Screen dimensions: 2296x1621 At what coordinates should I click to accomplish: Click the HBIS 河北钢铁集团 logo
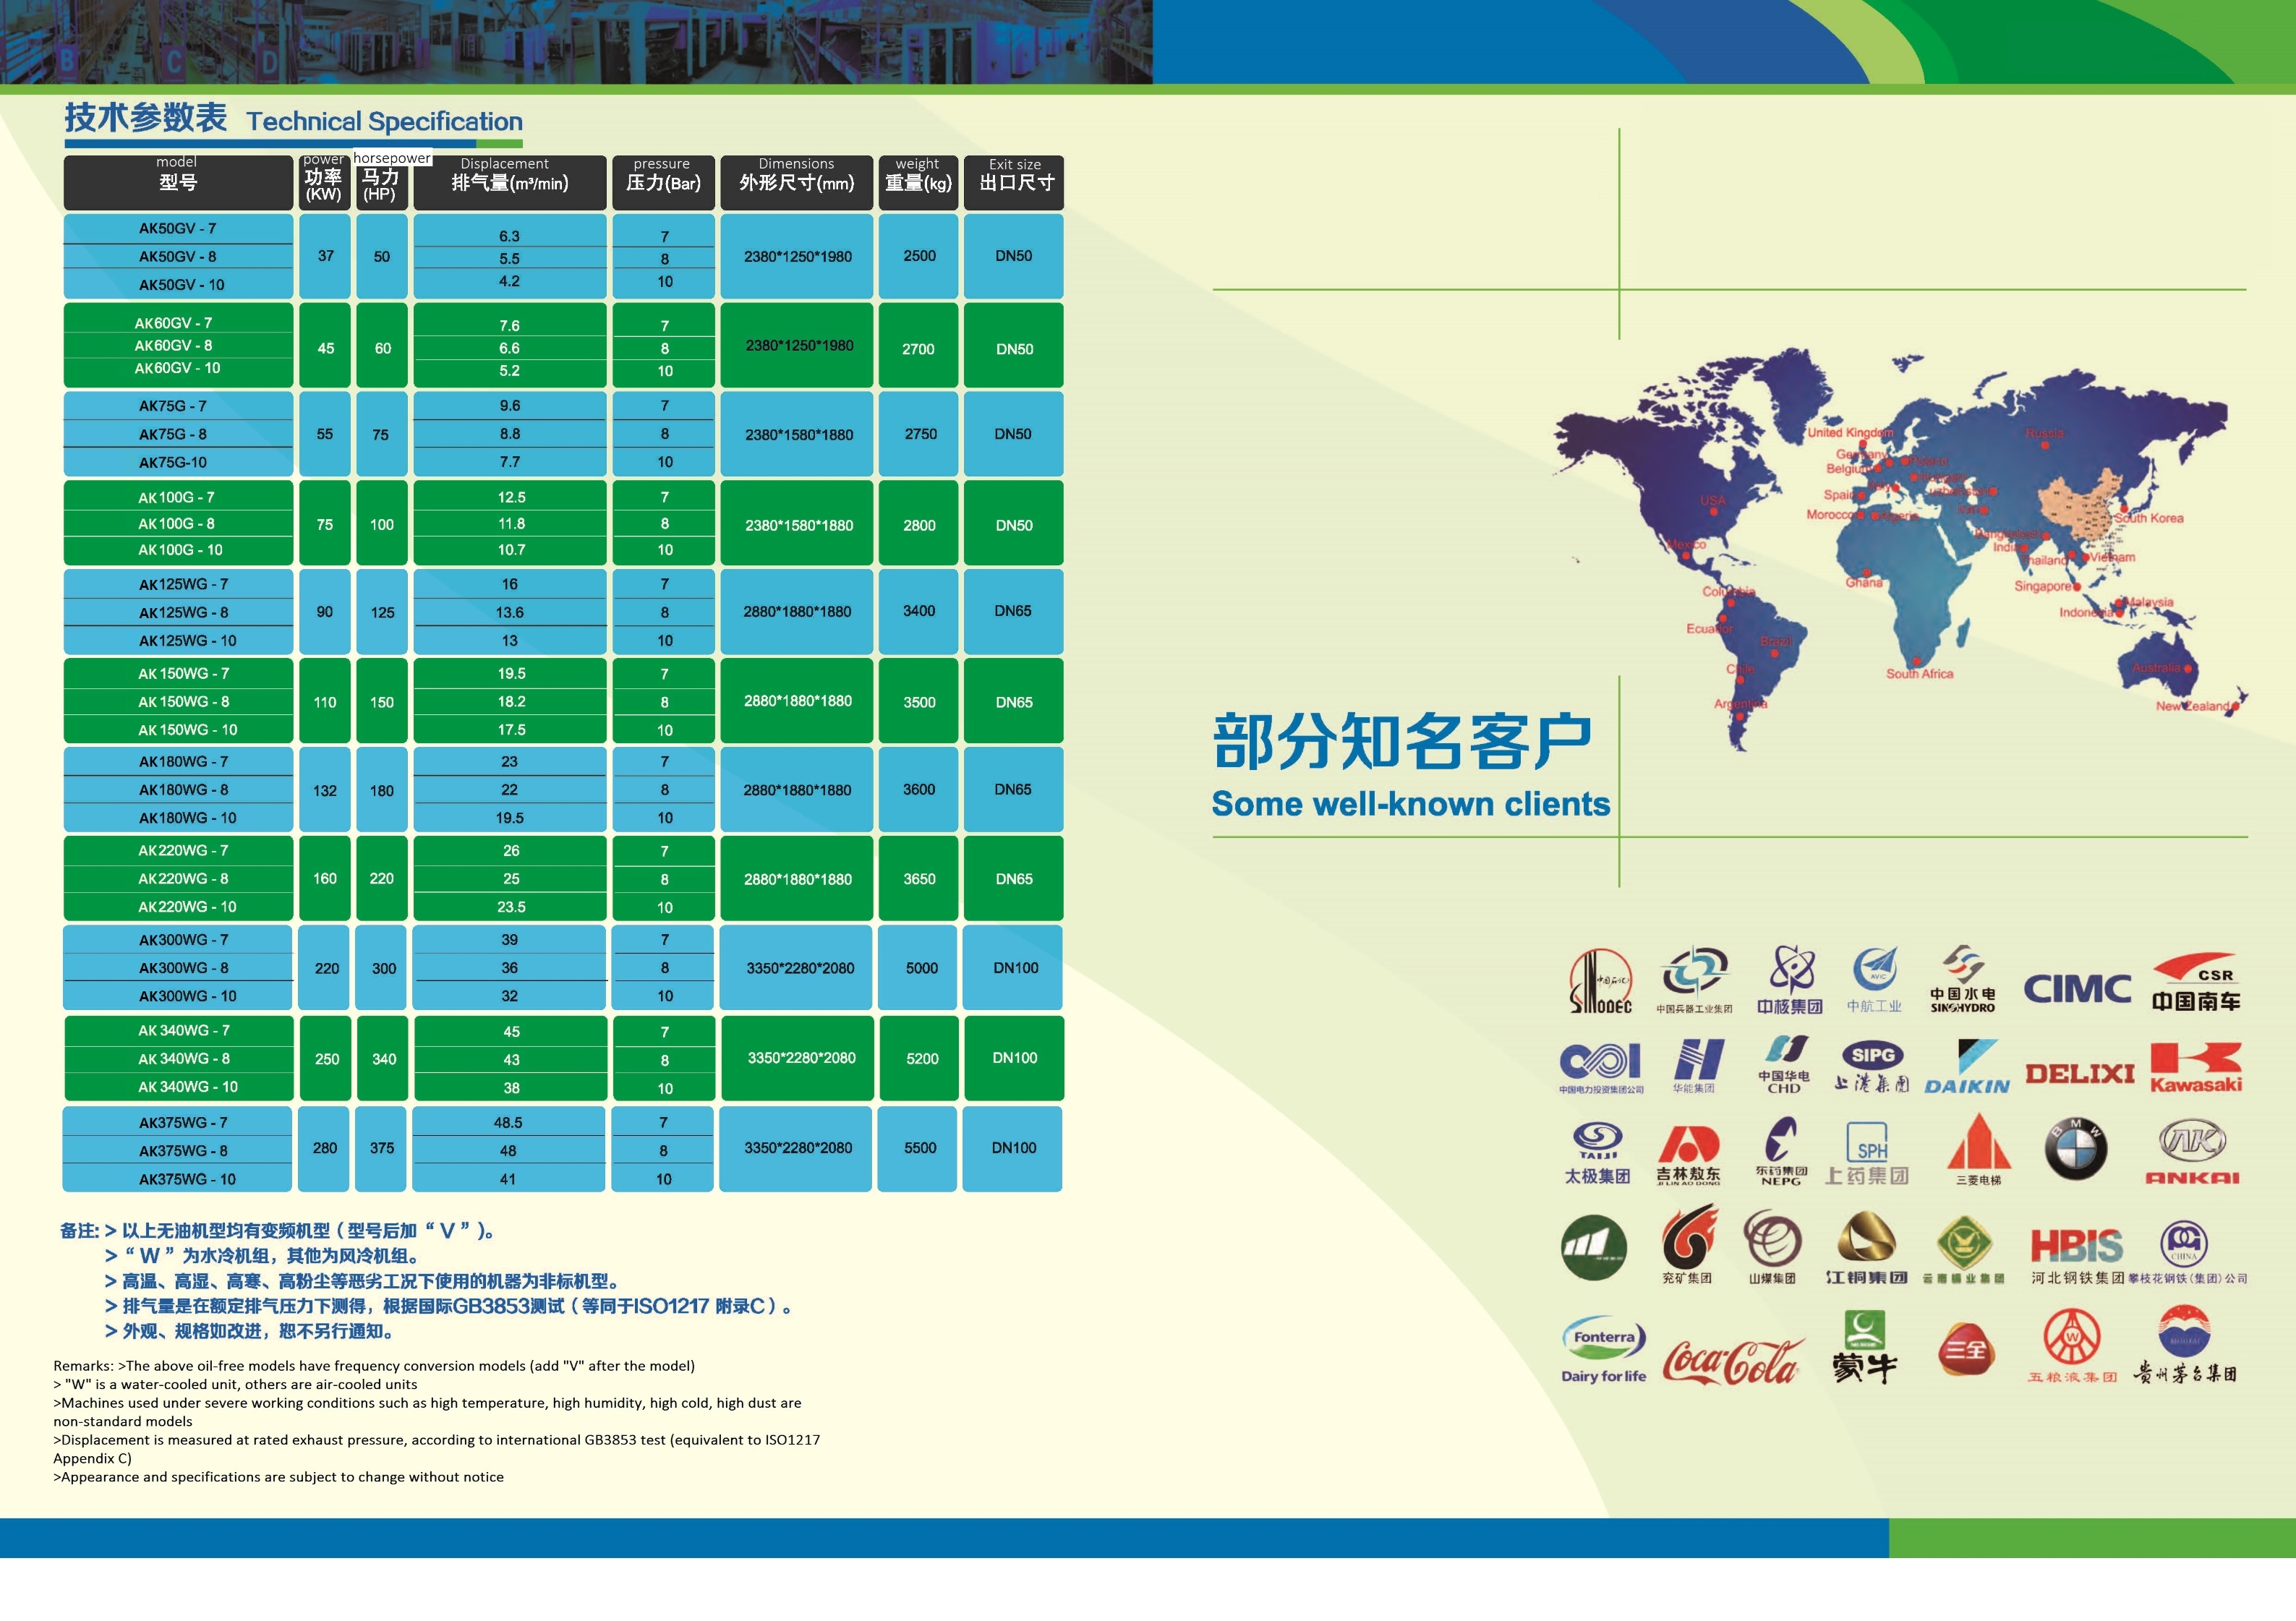(x=2077, y=1256)
